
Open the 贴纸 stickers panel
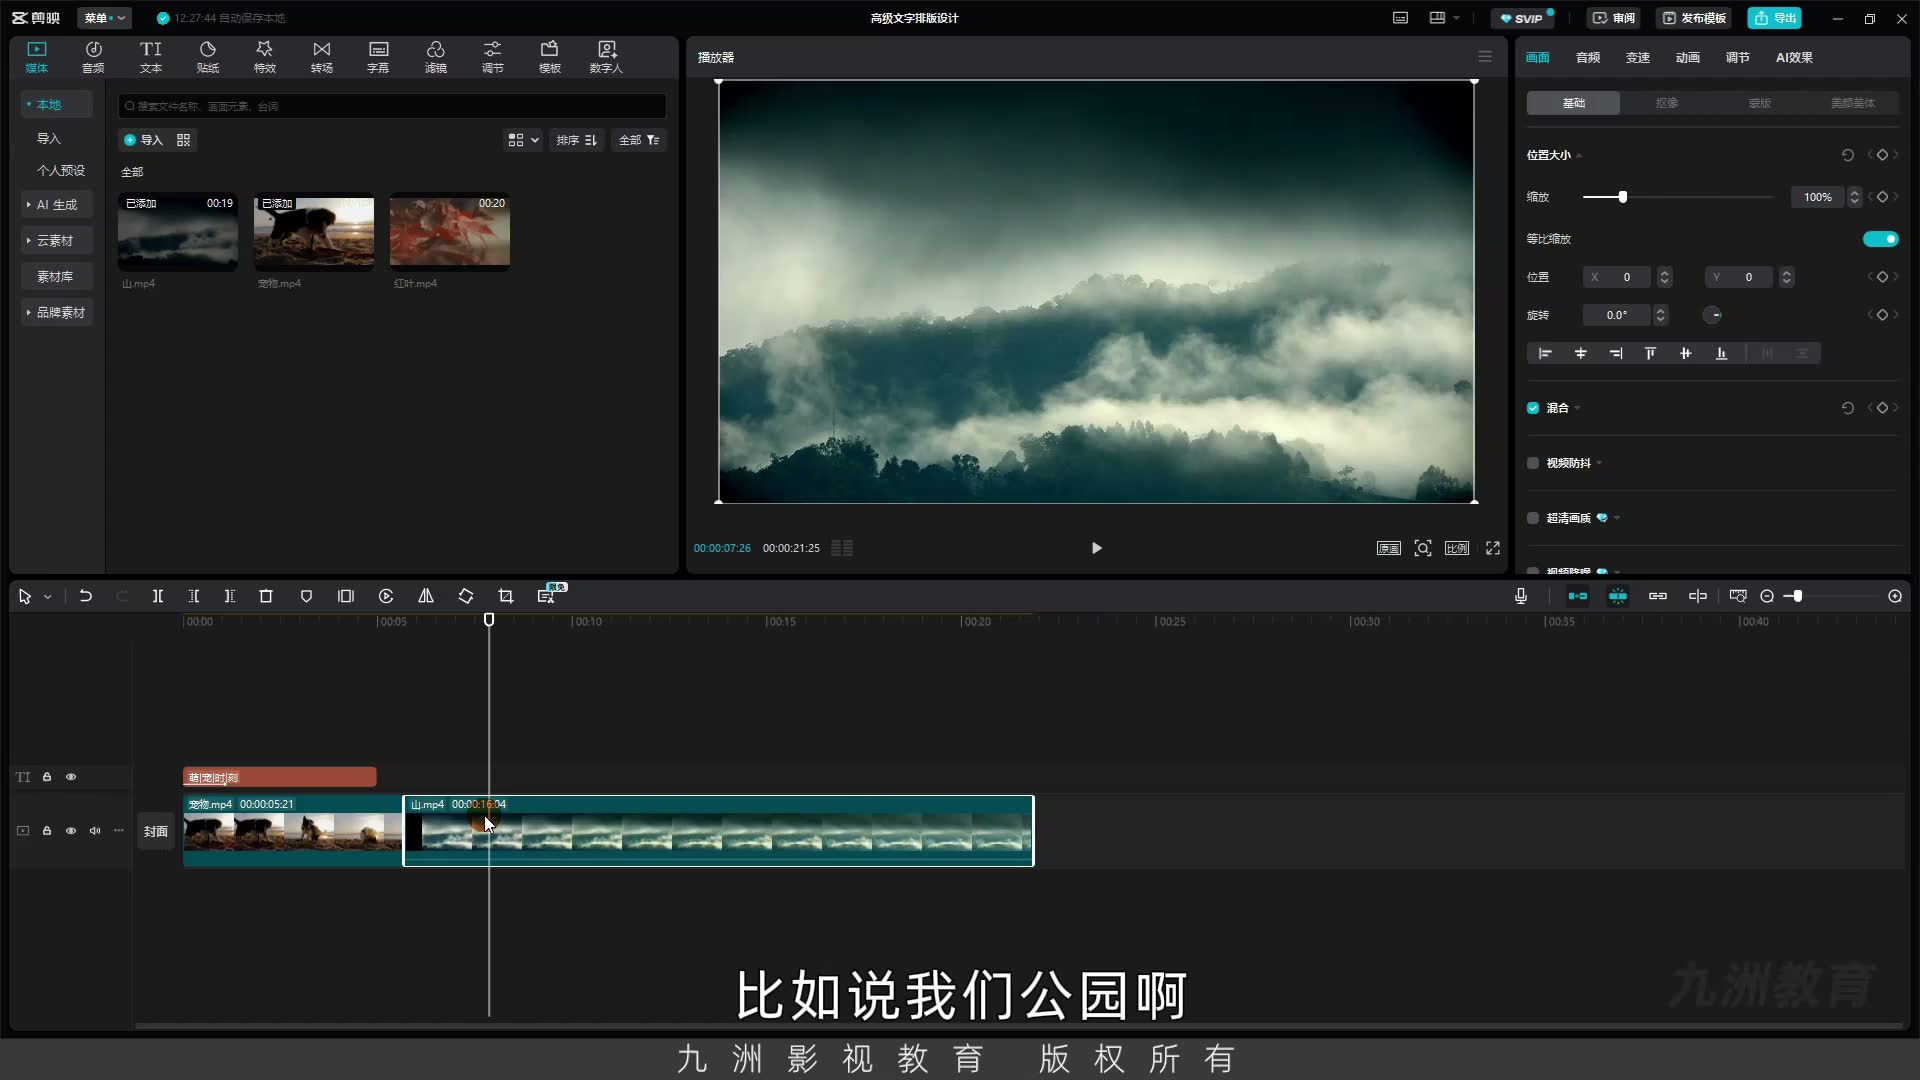coord(207,57)
